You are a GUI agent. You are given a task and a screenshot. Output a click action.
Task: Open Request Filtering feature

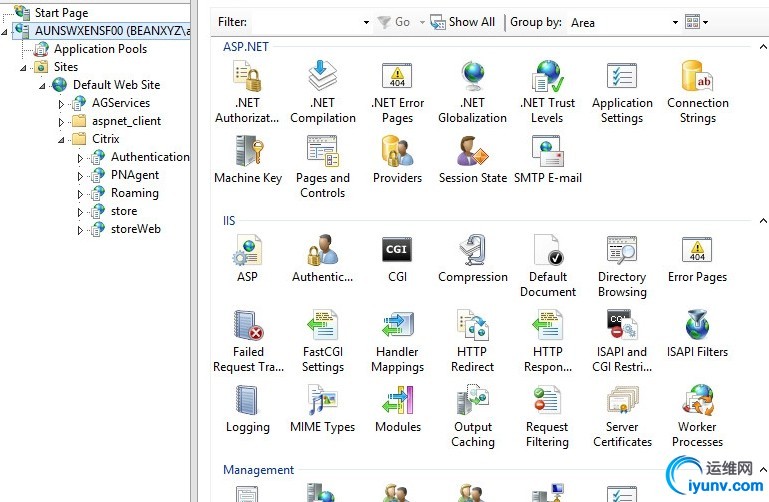pos(547,416)
